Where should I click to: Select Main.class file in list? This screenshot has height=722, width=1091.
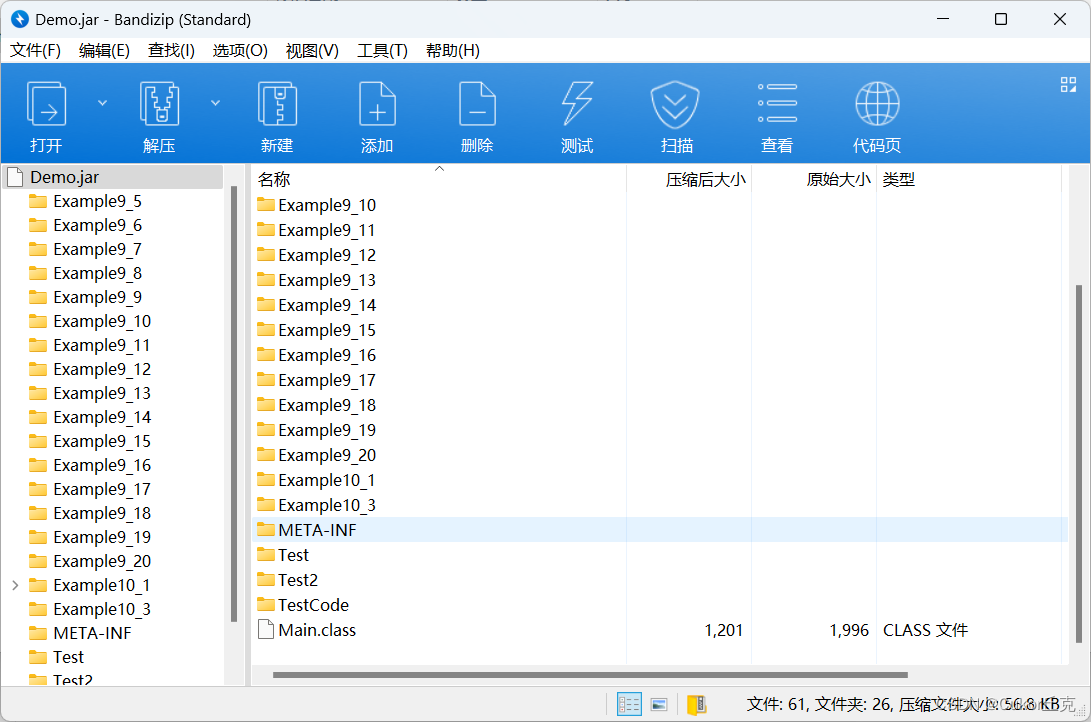click(x=317, y=630)
